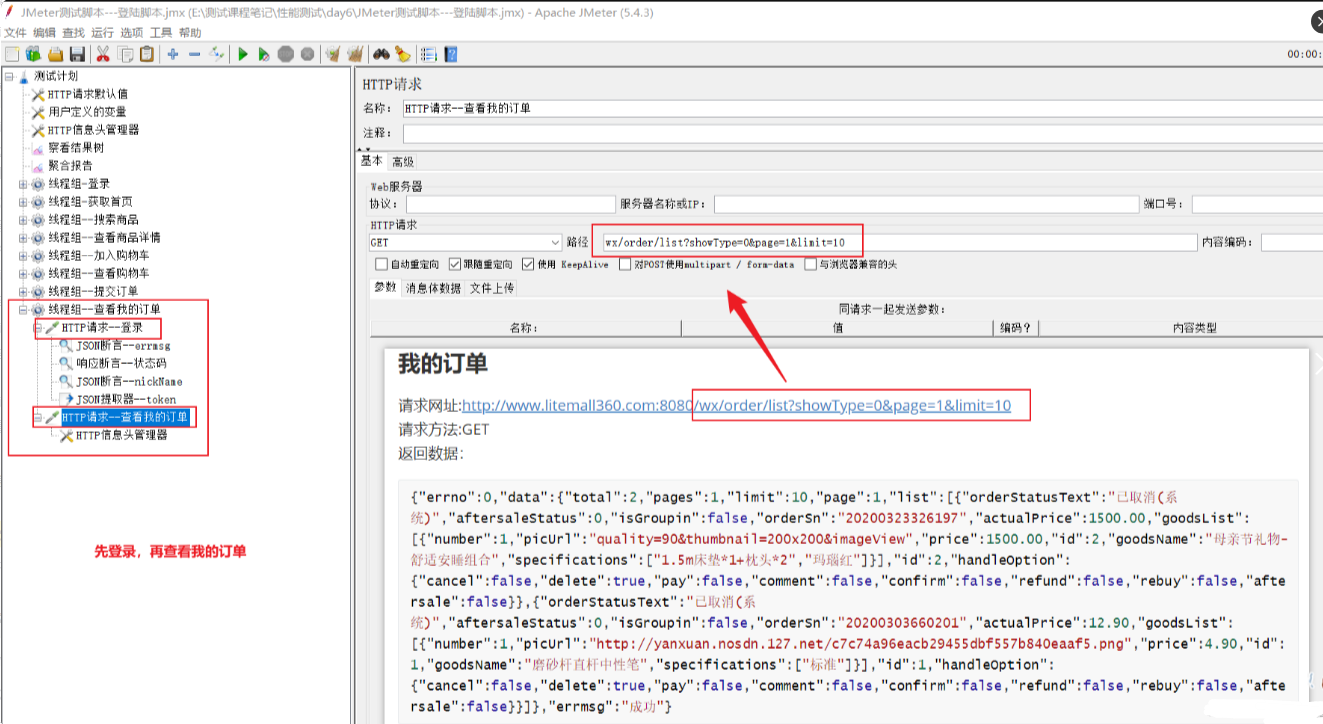Enable 与浏览器兼容的头 checkbox
The width and height of the screenshot is (1323, 724).
point(810,265)
